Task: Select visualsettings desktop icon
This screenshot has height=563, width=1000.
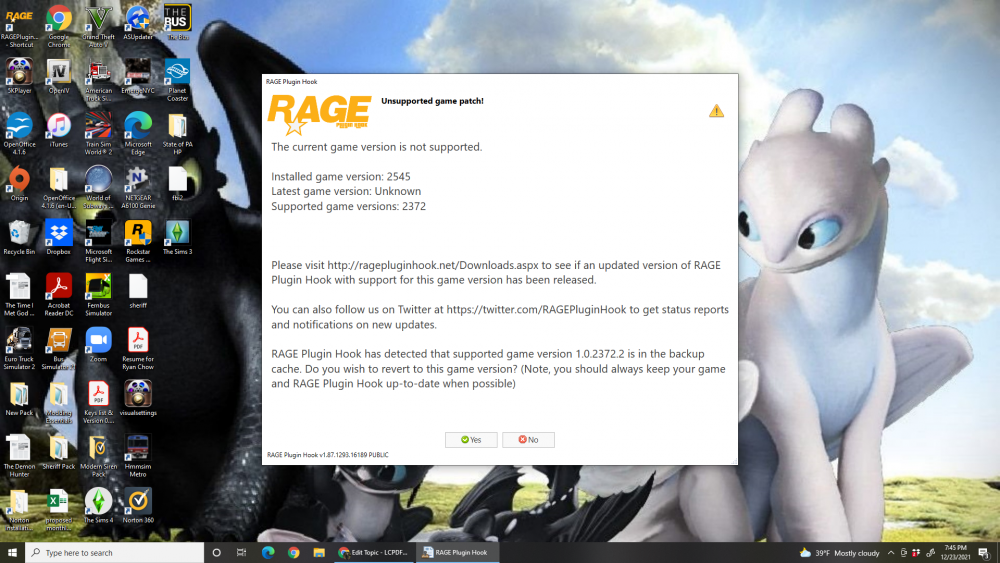Action: coord(138,398)
